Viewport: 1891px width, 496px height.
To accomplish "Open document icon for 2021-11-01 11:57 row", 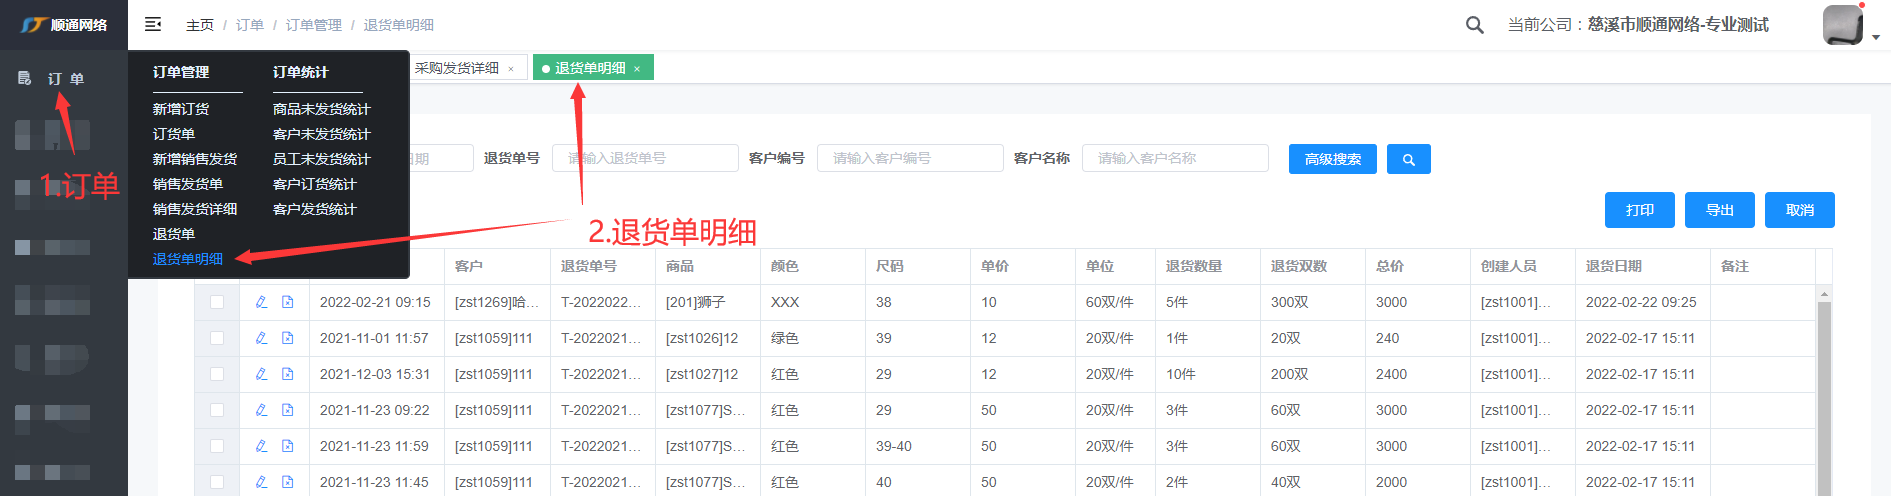I will tap(288, 338).
